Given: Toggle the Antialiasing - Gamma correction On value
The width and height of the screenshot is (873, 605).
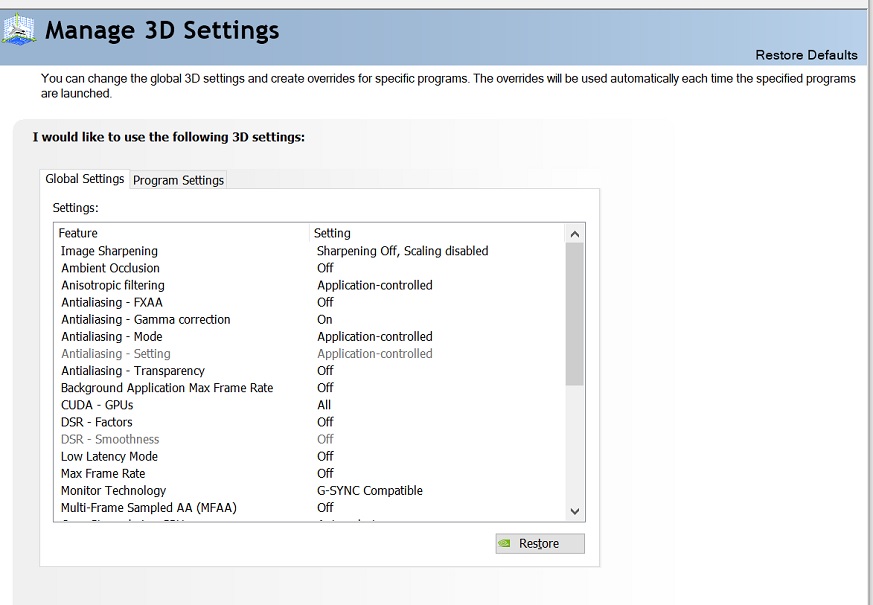Looking at the screenshot, I should (325, 319).
